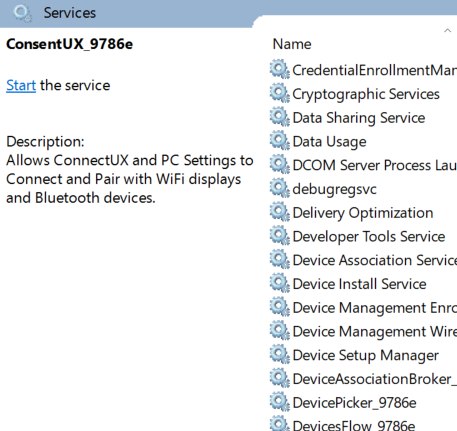The height and width of the screenshot is (431, 457).
Task: Click the Services magnifier icon in header
Action: tap(23, 13)
